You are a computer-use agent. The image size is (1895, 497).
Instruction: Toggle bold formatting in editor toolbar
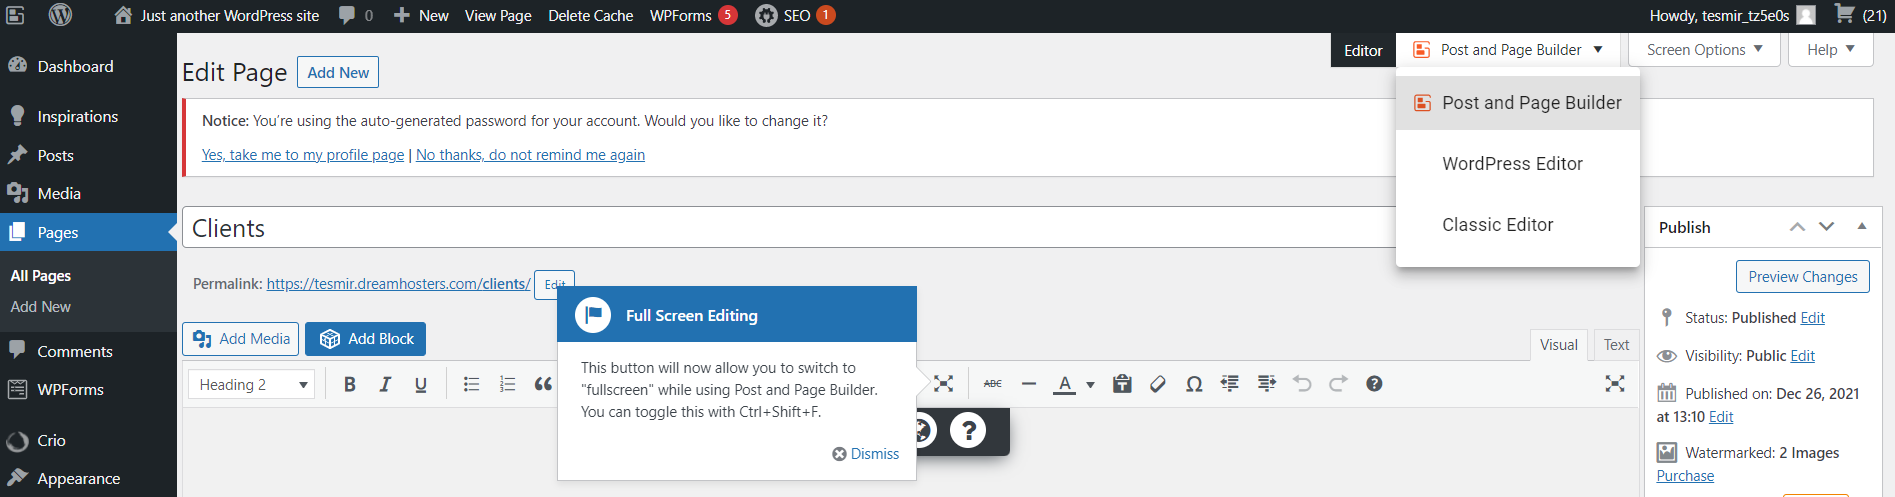(x=350, y=384)
